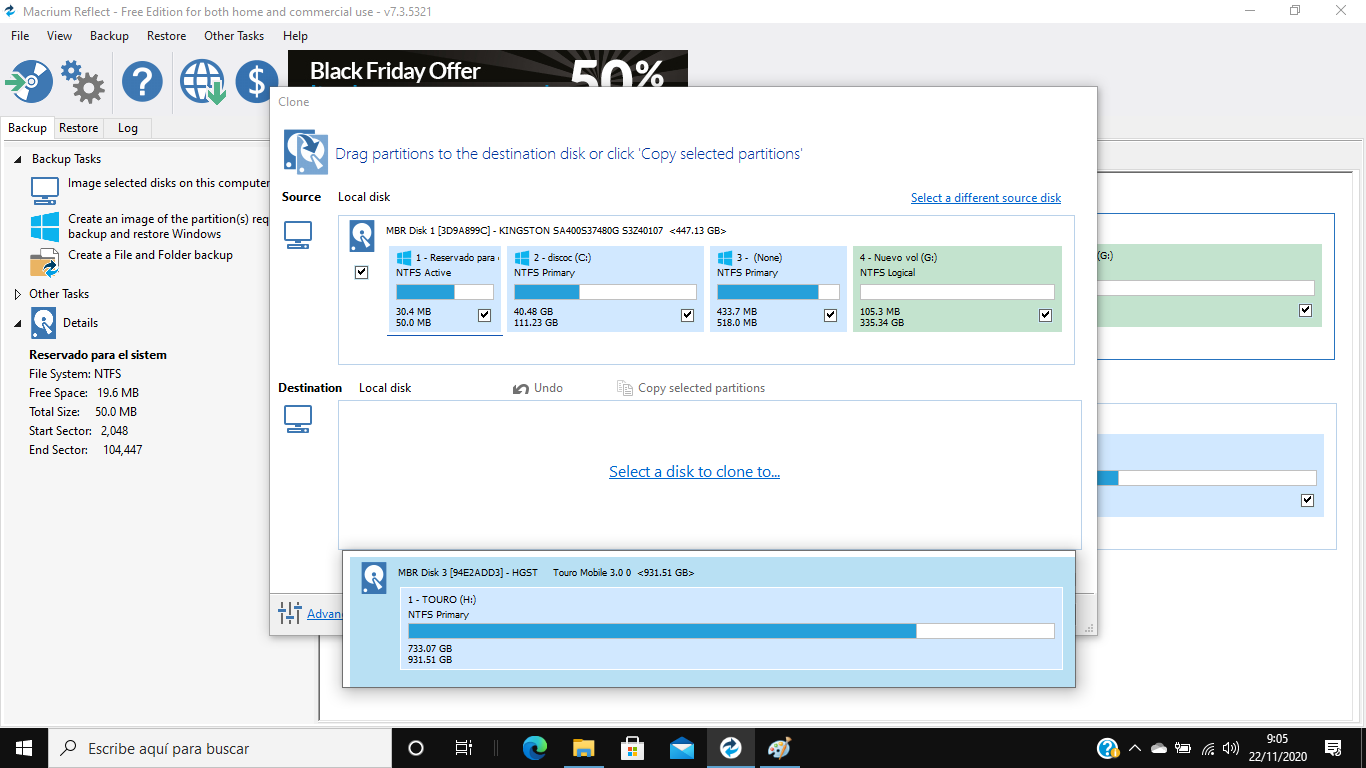
Task: Switch to the Log tab
Action: [x=127, y=128]
